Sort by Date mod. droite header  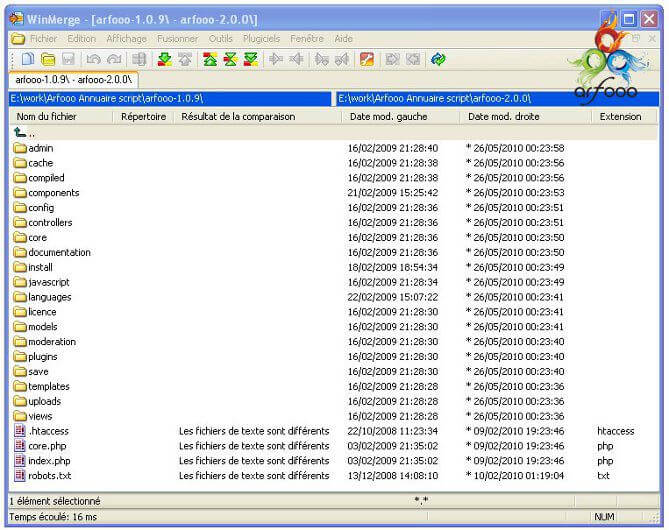pyautogui.click(x=526, y=116)
